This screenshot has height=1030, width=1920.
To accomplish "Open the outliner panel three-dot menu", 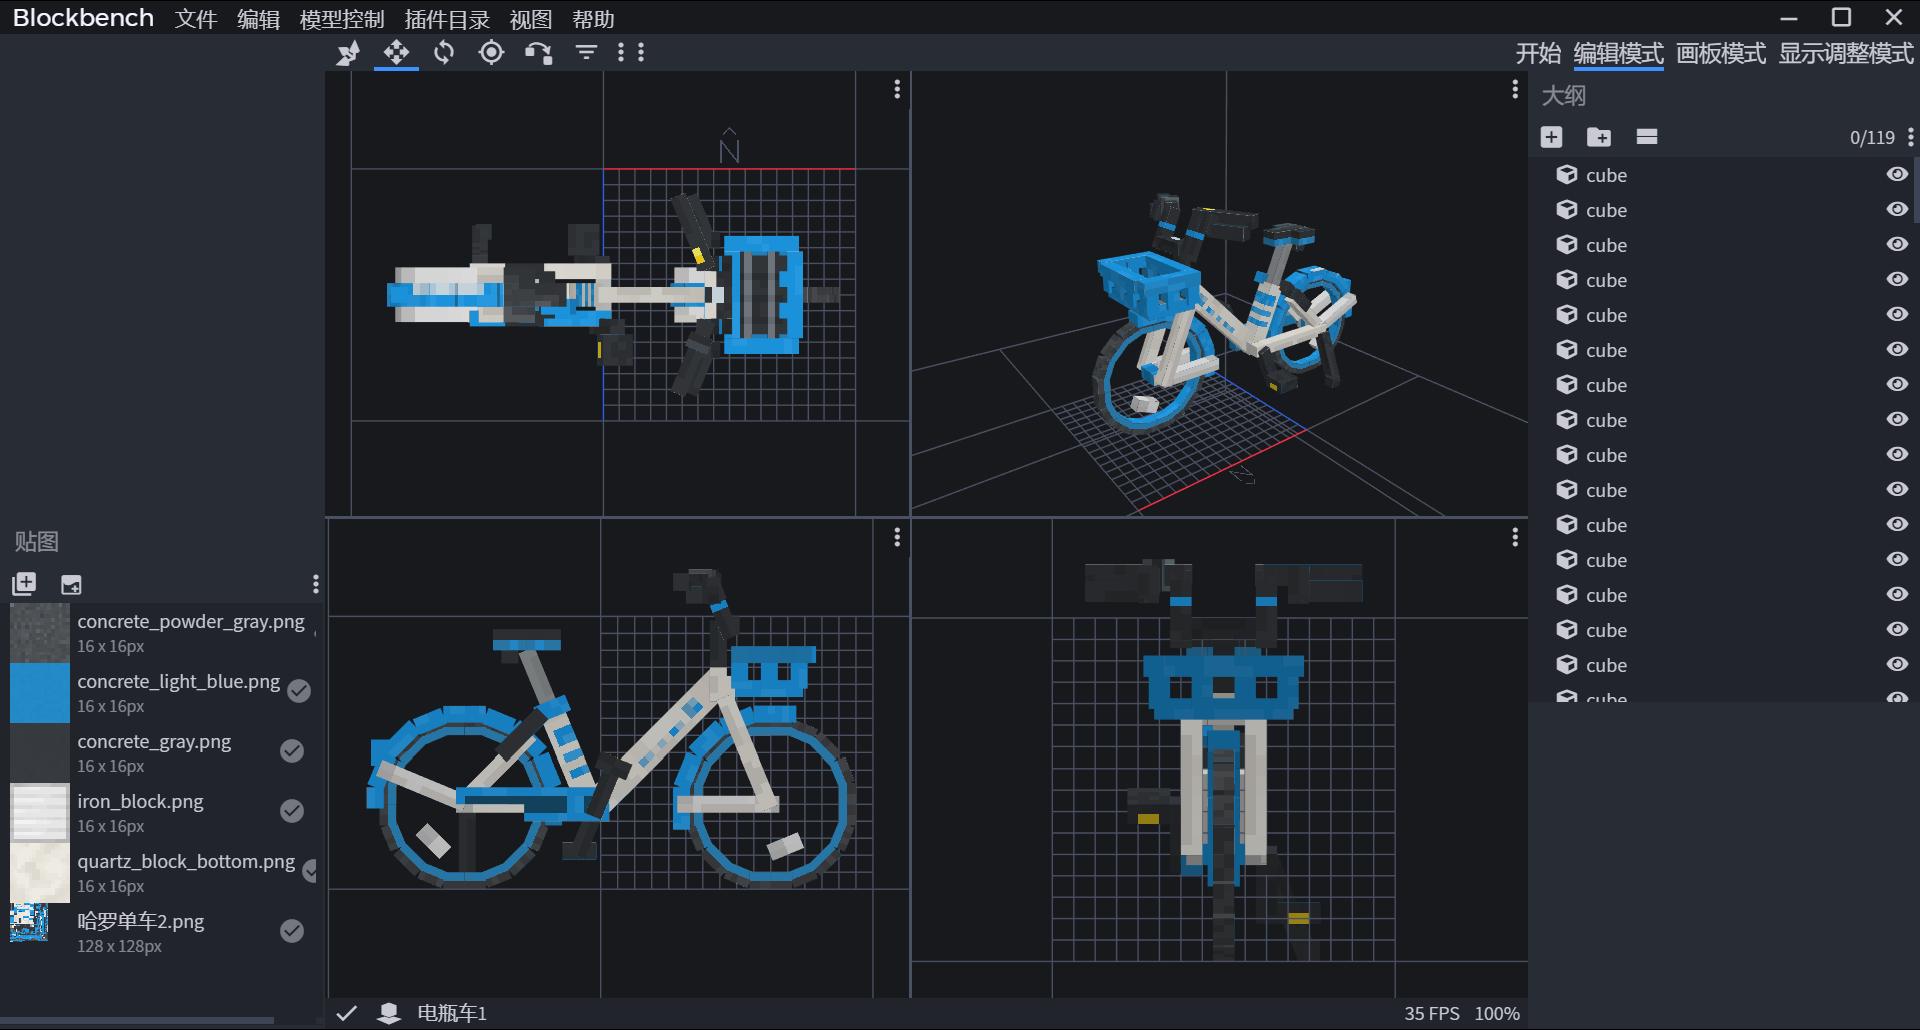I will click(x=1910, y=137).
